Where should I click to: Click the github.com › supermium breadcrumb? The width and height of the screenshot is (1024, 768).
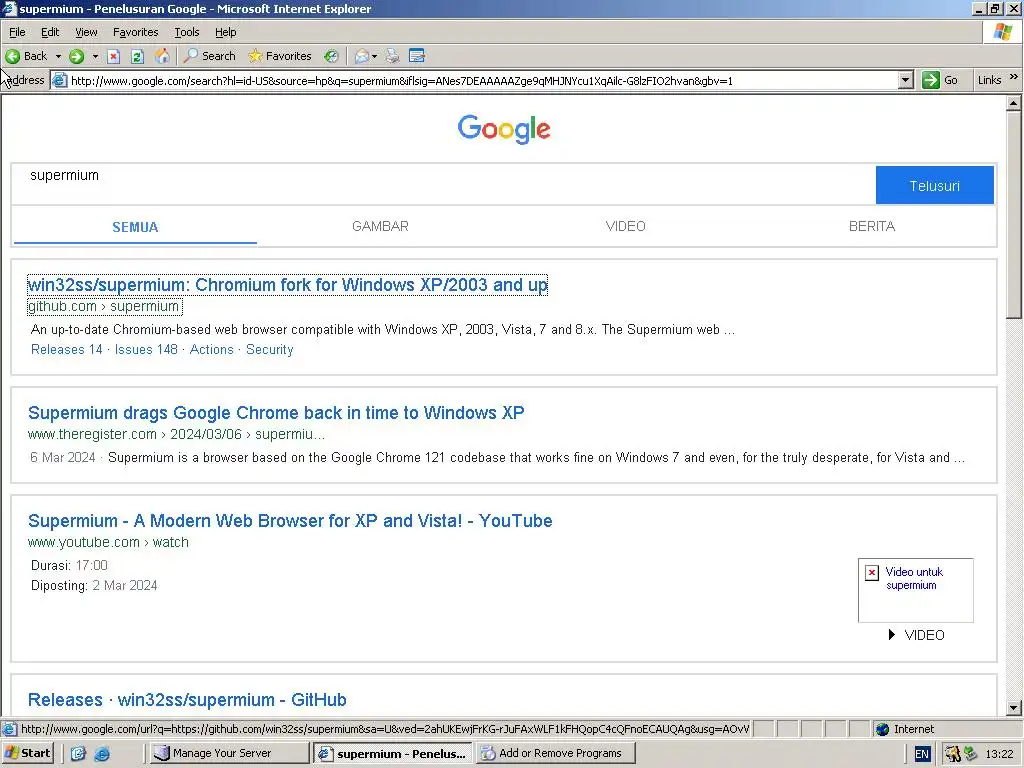(104, 306)
